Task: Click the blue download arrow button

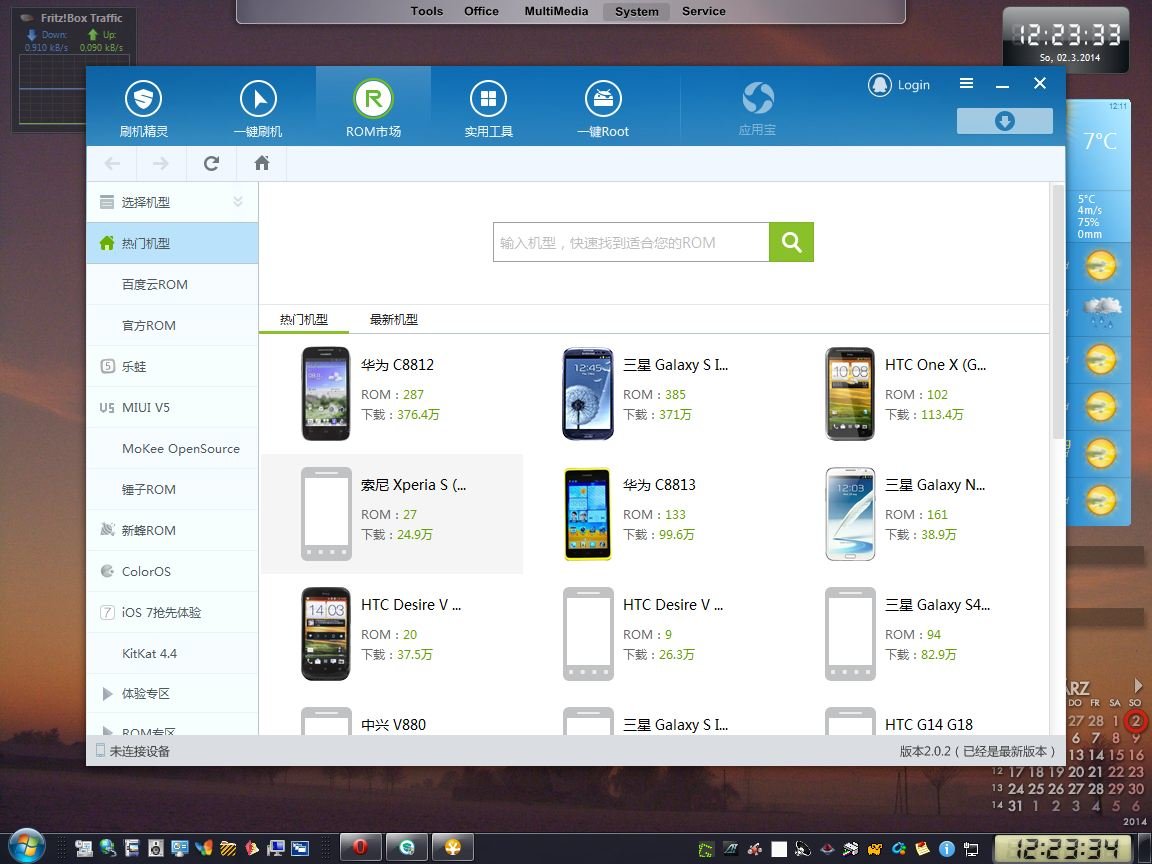Action: pos(1004,121)
